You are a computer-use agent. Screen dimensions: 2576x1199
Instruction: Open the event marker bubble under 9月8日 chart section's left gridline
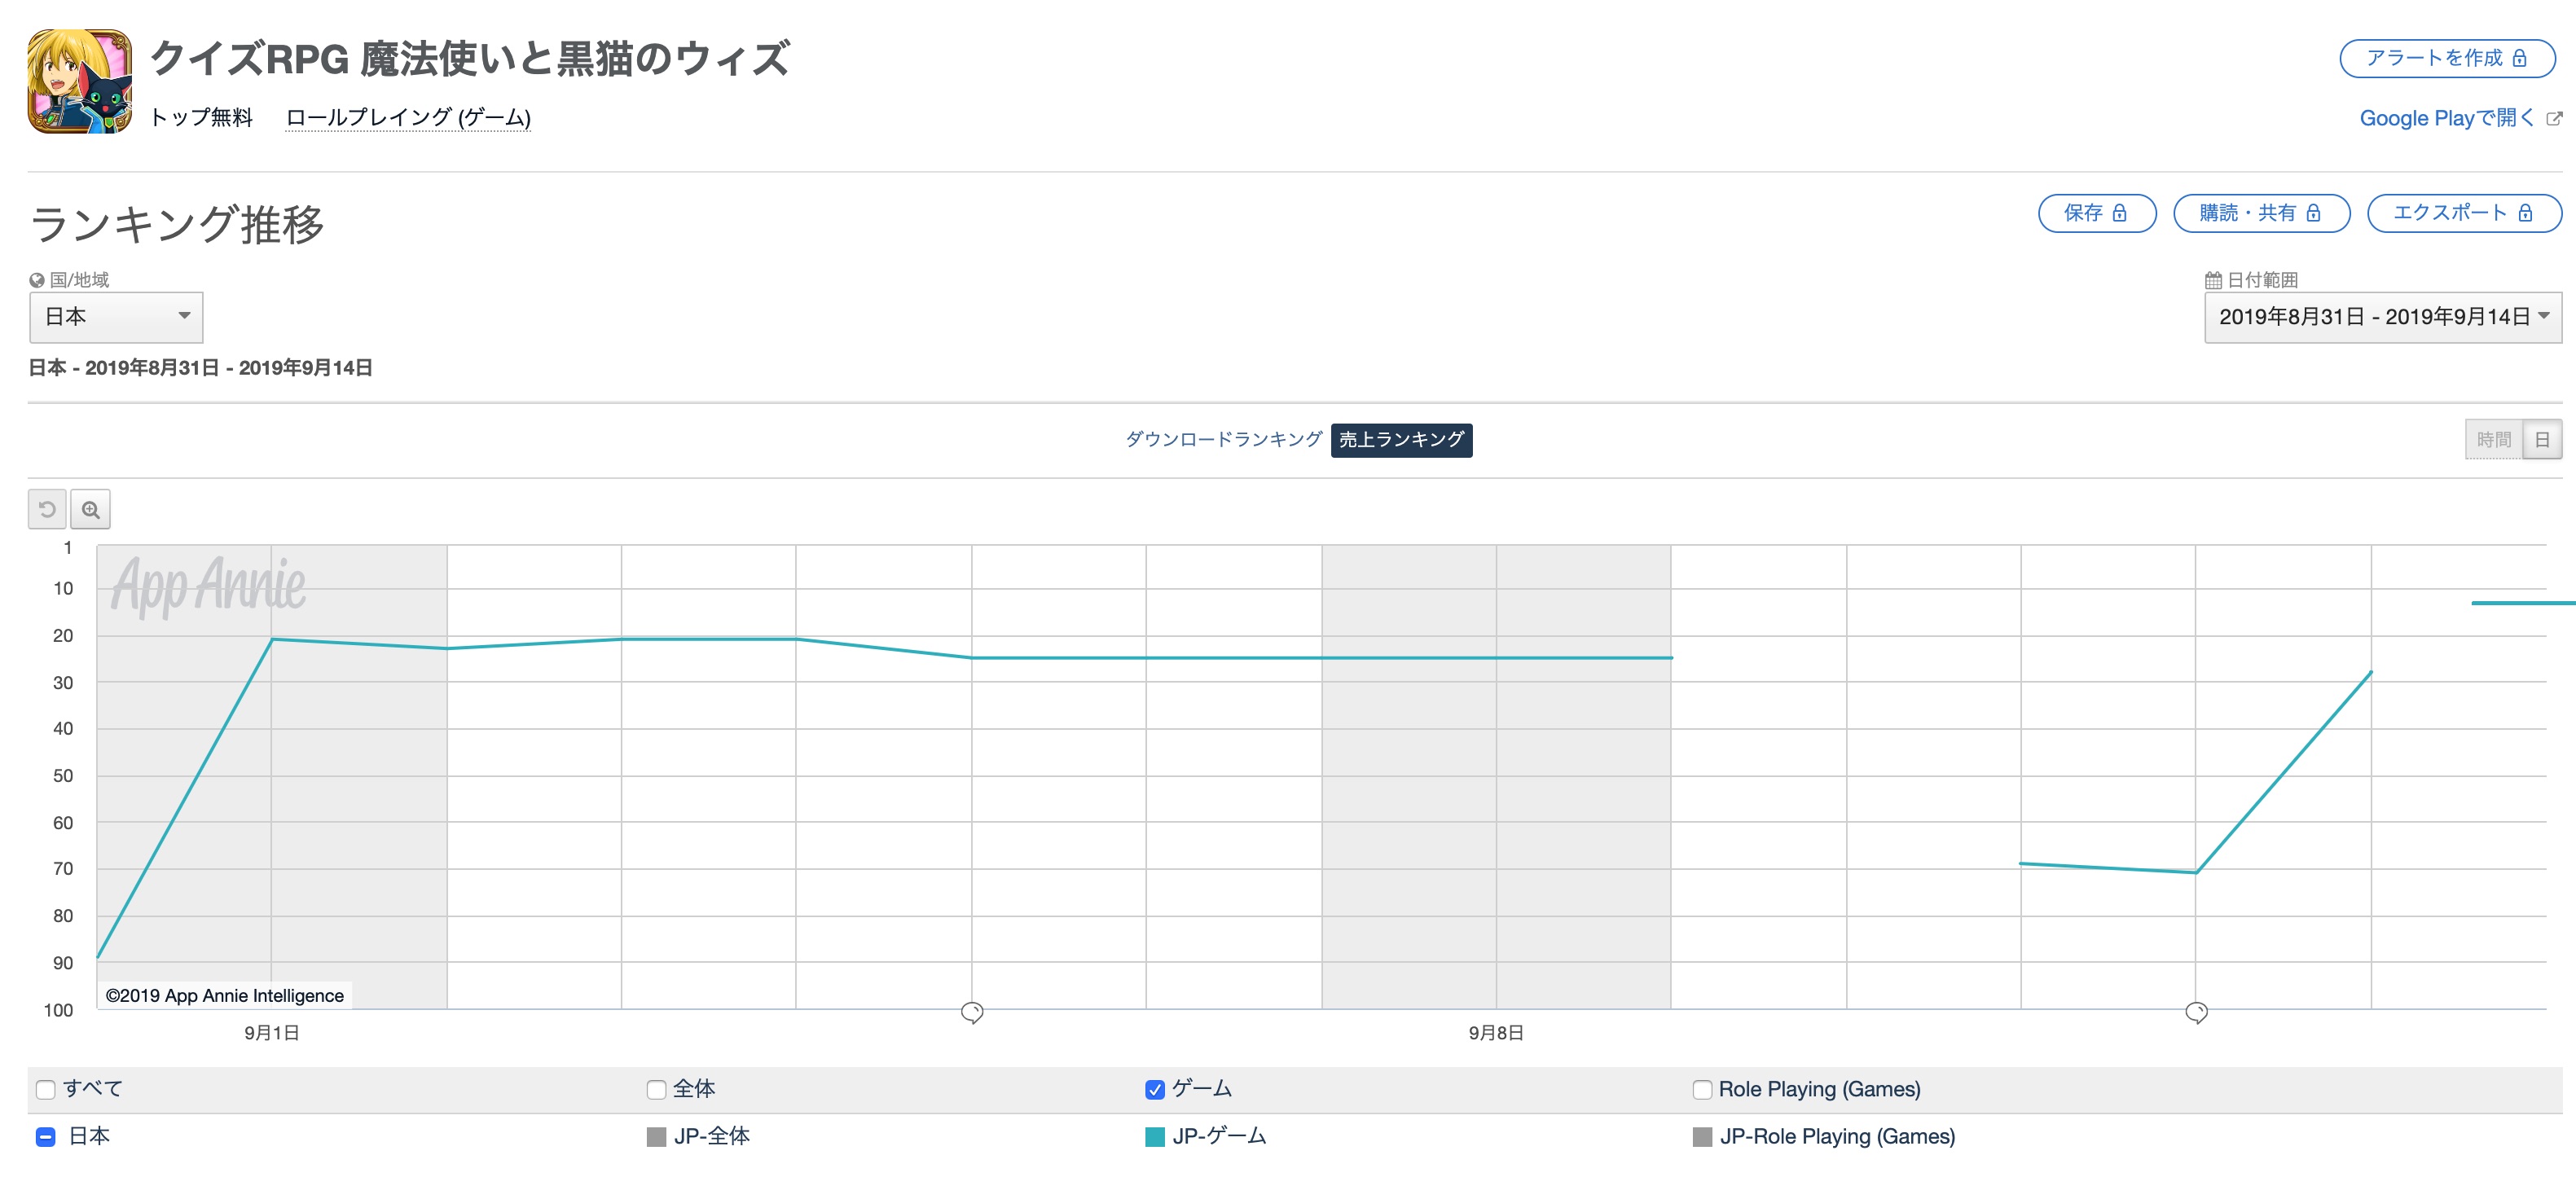pyautogui.click(x=972, y=1013)
